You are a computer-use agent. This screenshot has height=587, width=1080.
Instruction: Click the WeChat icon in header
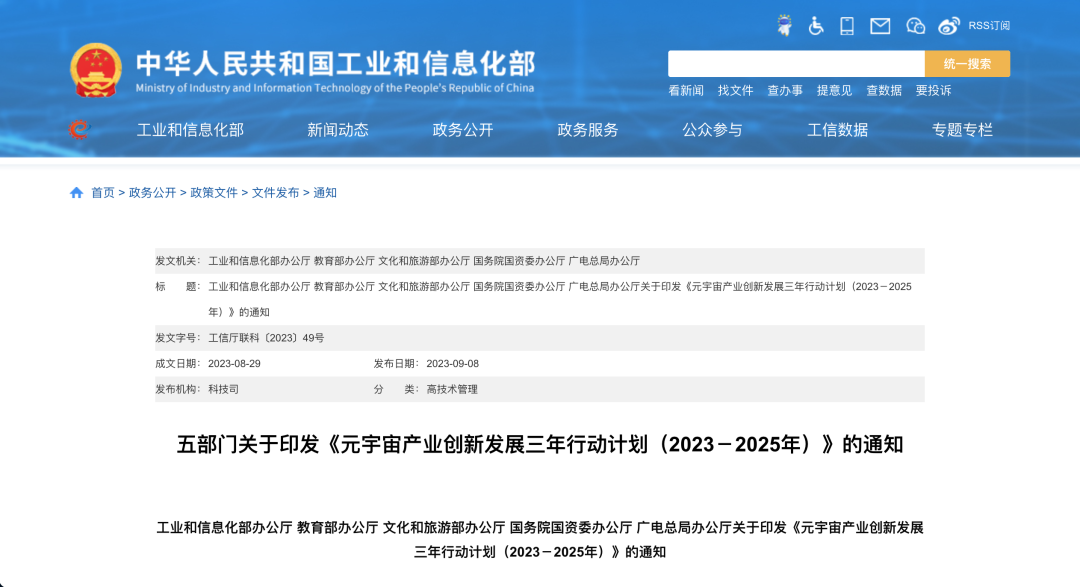click(915, 26)
